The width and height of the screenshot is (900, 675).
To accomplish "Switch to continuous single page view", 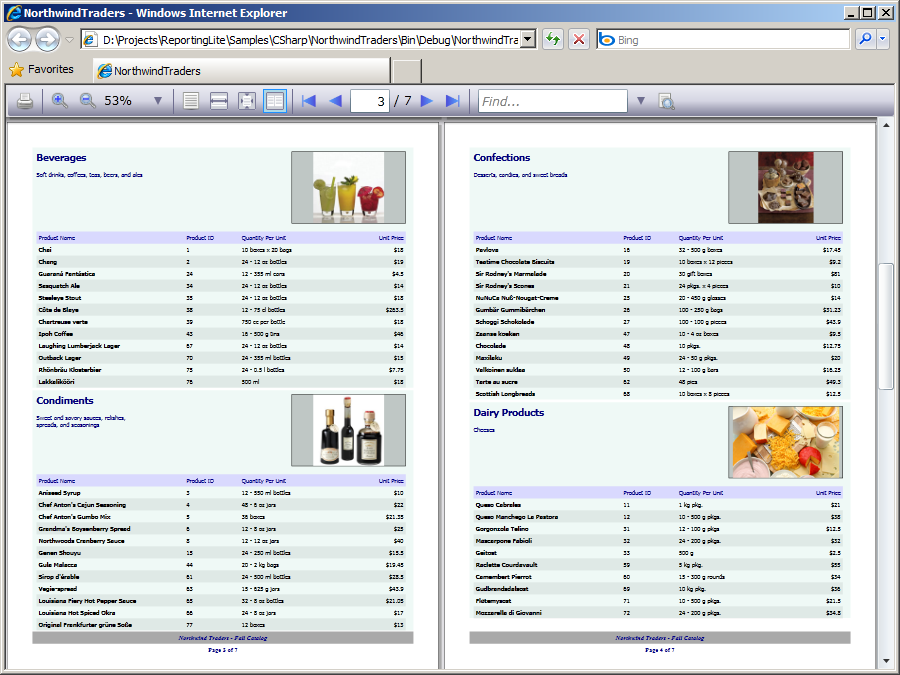I will (x=191, y=101).
